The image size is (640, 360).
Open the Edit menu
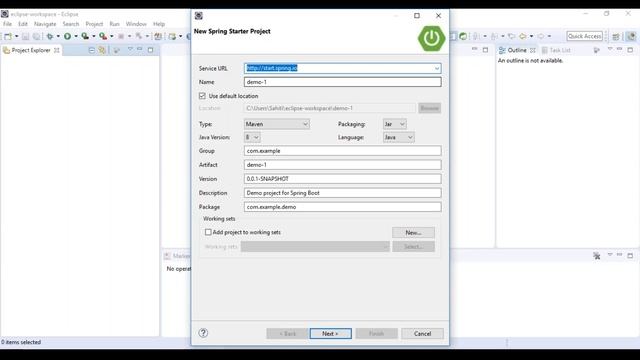pyautogui.click(x=23, y=24)
